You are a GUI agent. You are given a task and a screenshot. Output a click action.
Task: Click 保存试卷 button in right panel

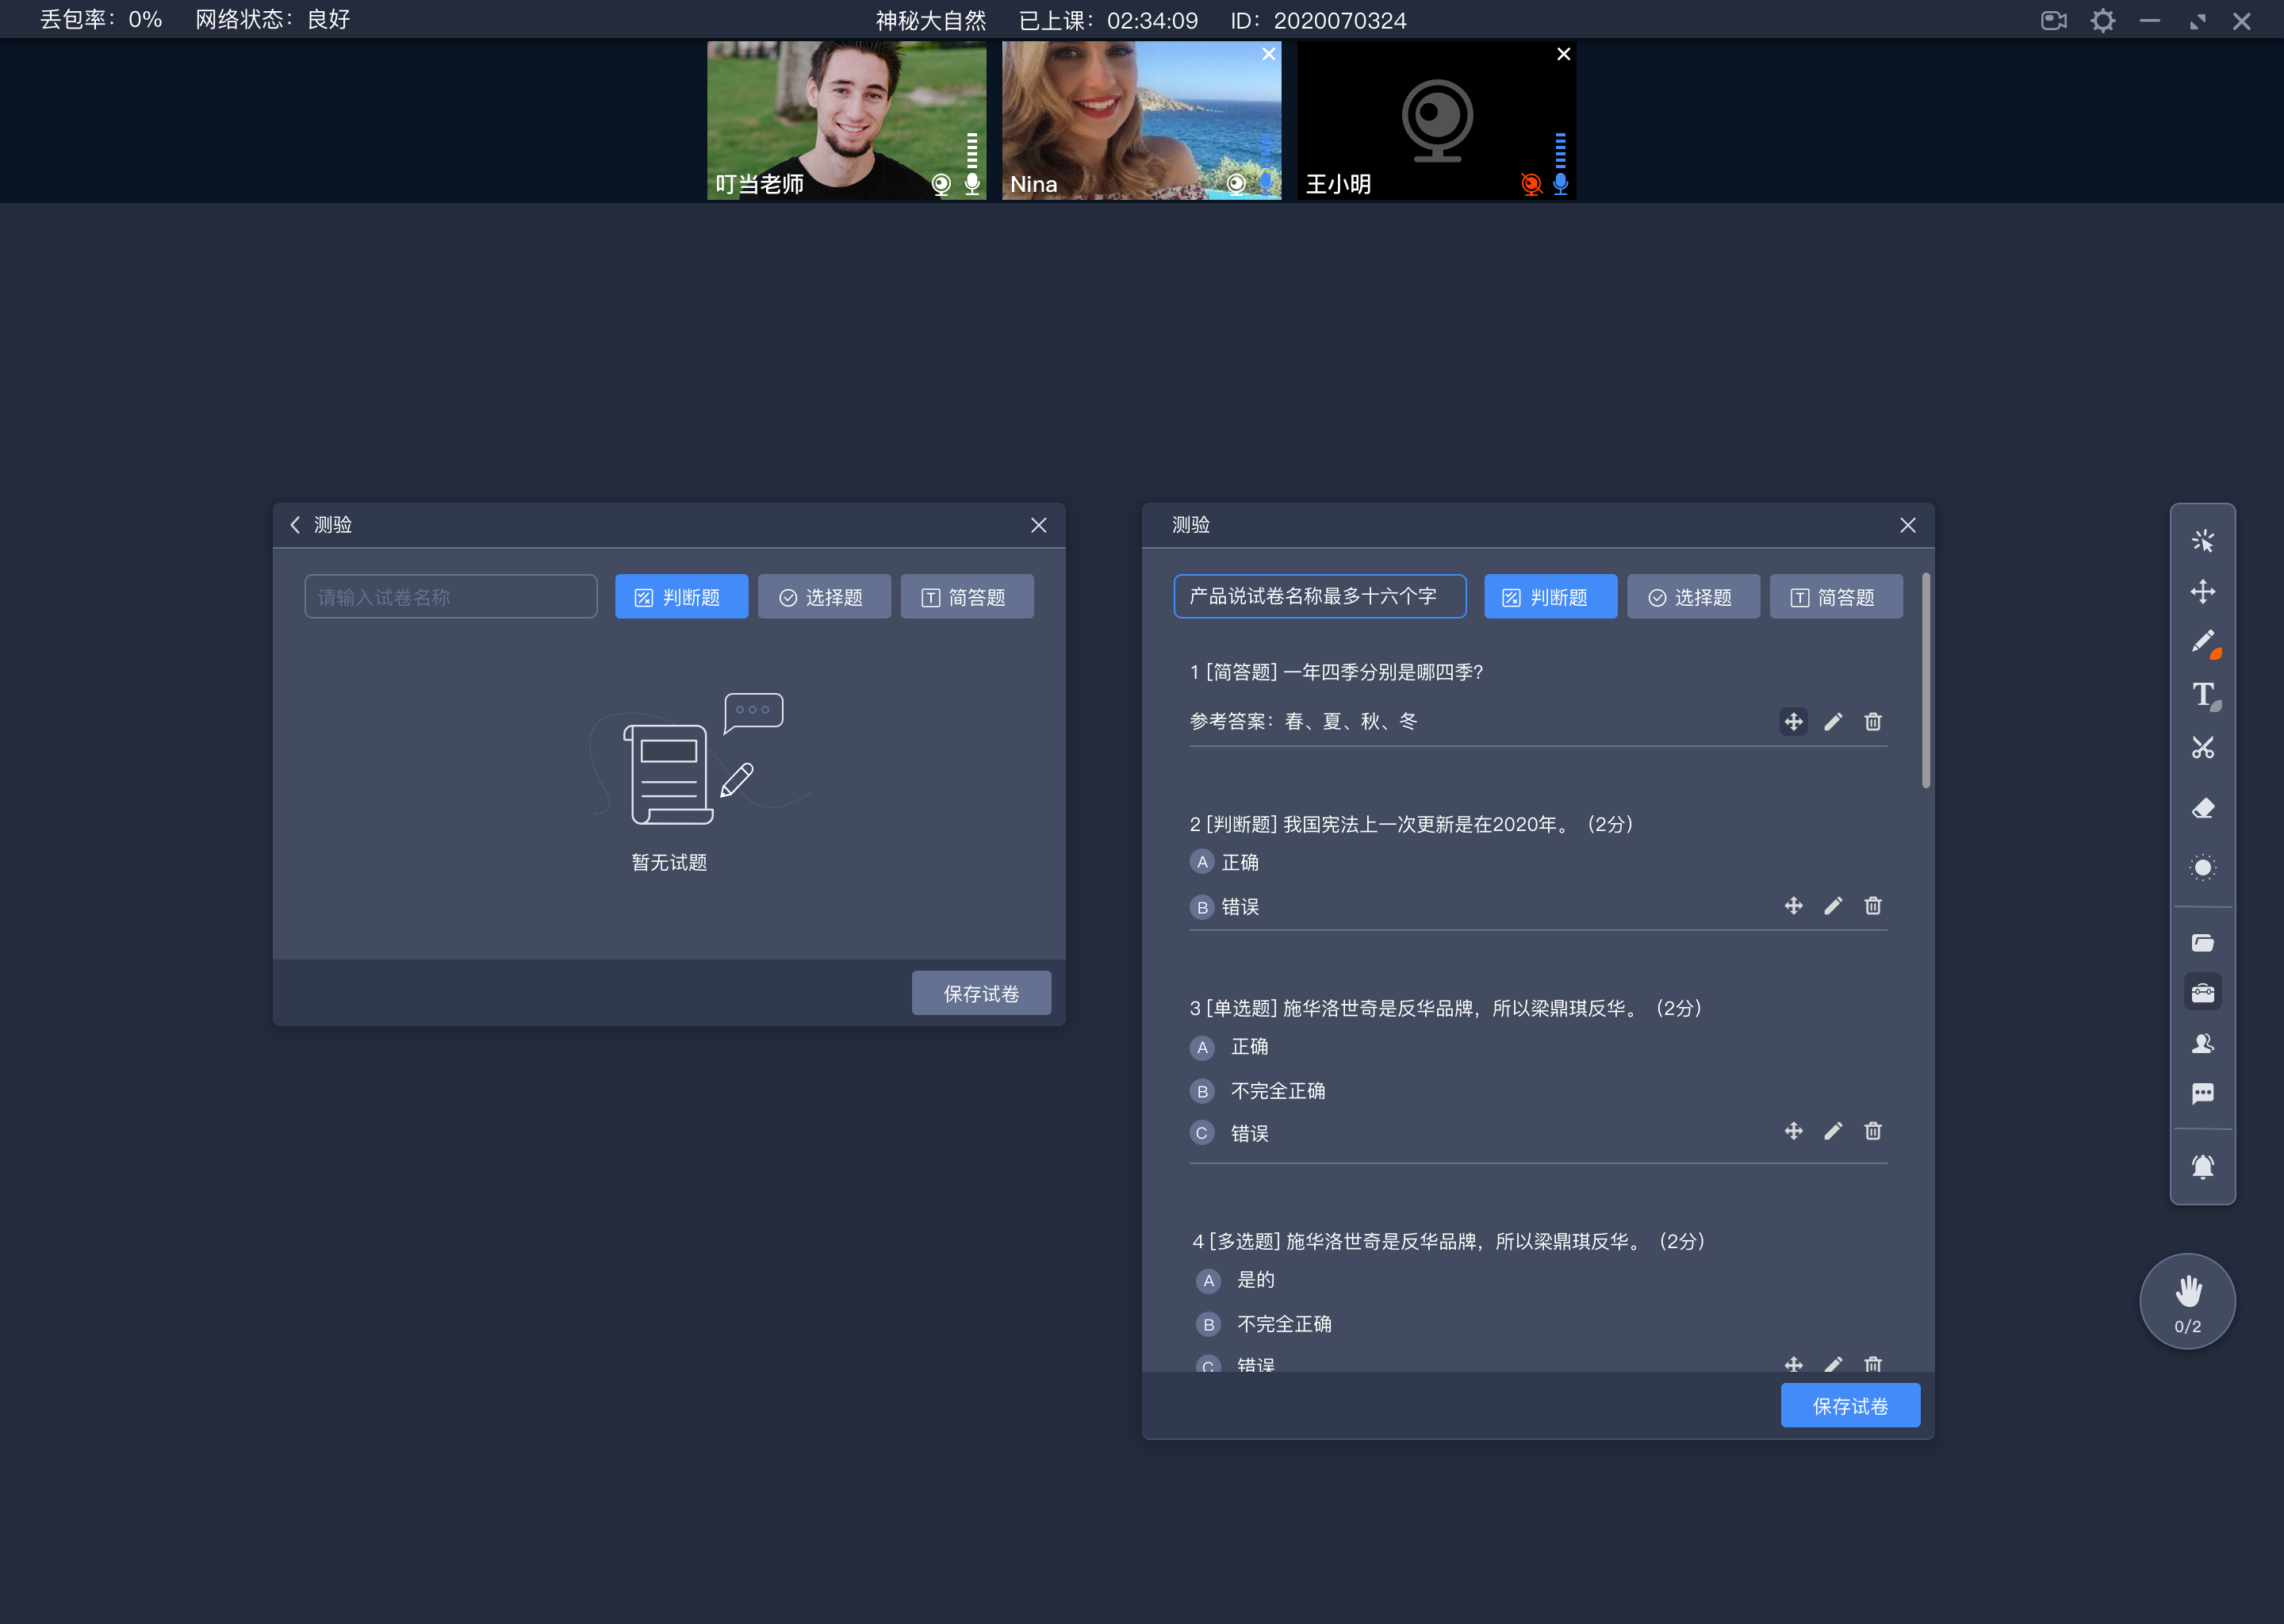coord(1852,1406)
